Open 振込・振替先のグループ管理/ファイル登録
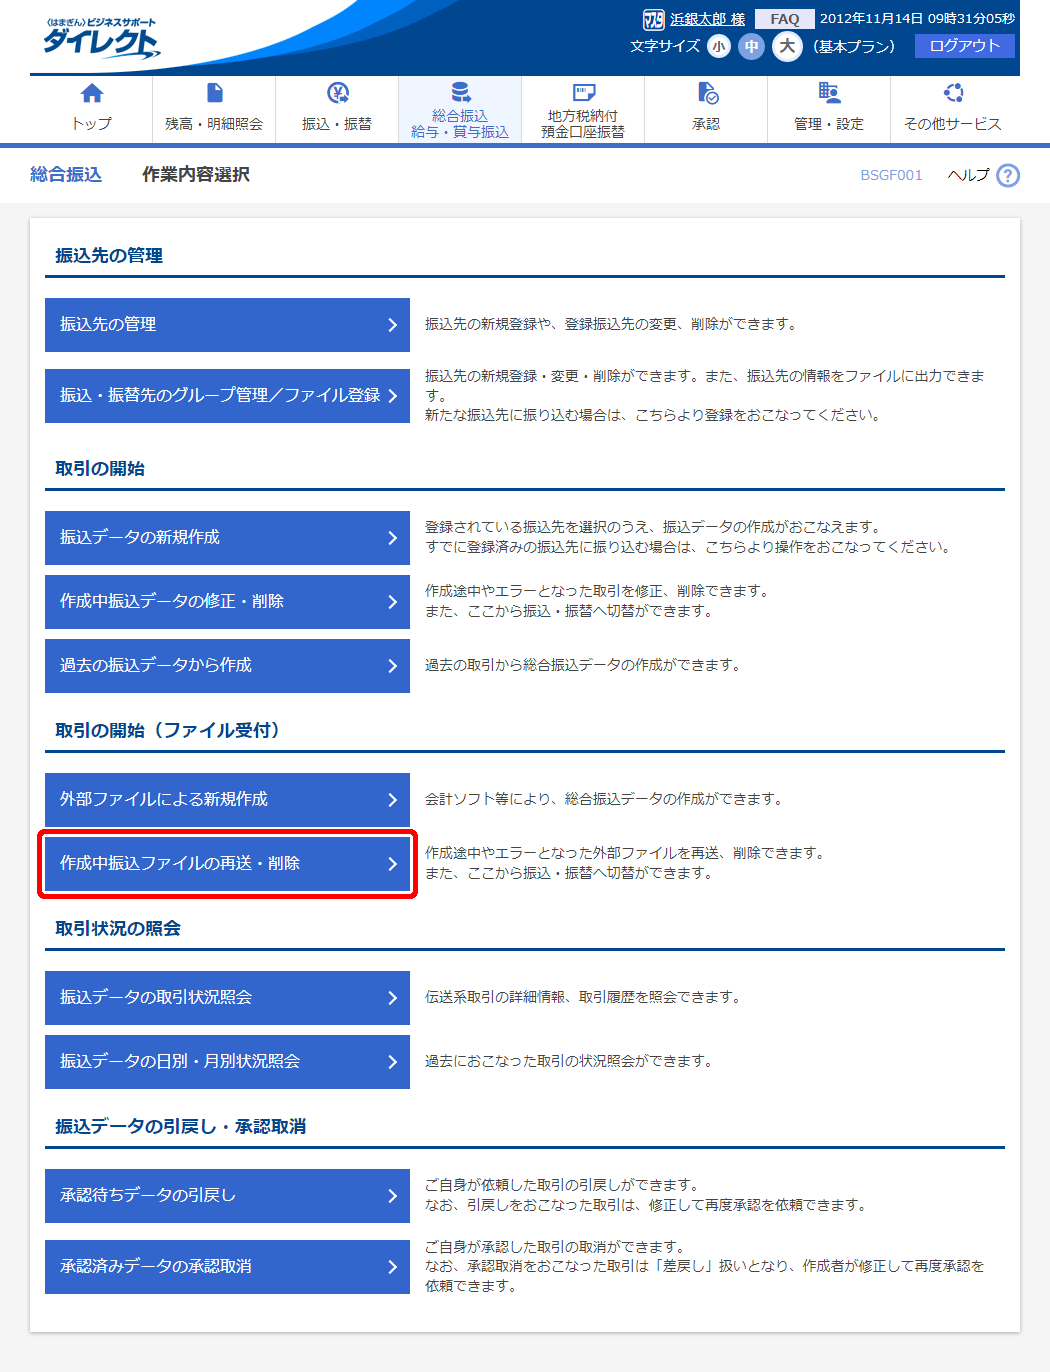Screen dimensions: 1050x1372 pyautogui.click(x=227, y=396)
